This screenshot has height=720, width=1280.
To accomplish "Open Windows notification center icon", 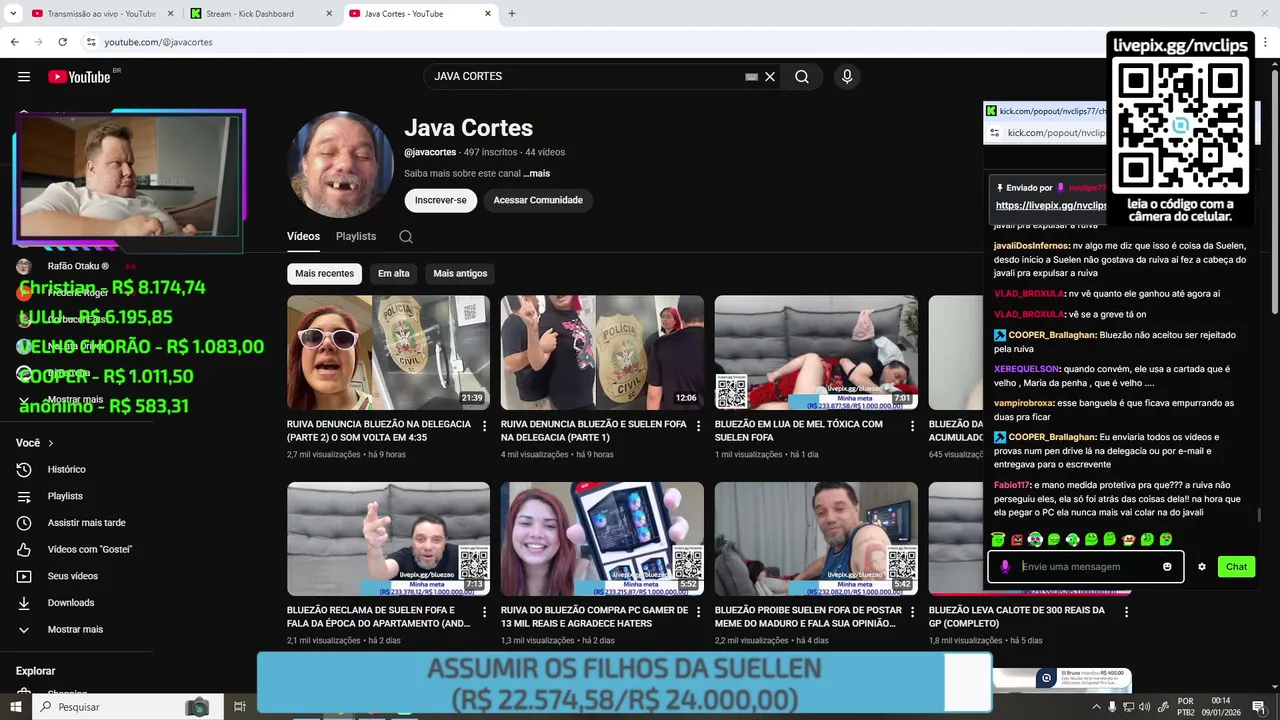I will pyautogui.click(x=1262, y=707).
